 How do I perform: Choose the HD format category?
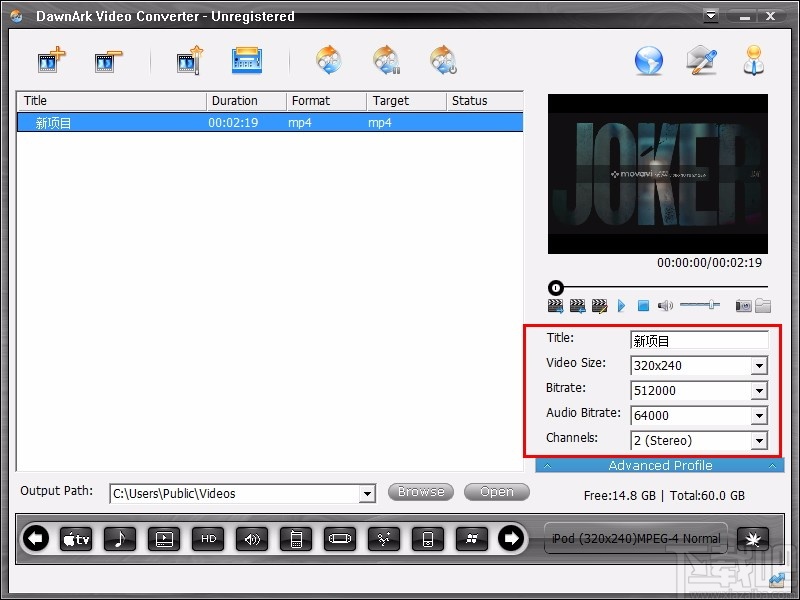tap(208, 539)
